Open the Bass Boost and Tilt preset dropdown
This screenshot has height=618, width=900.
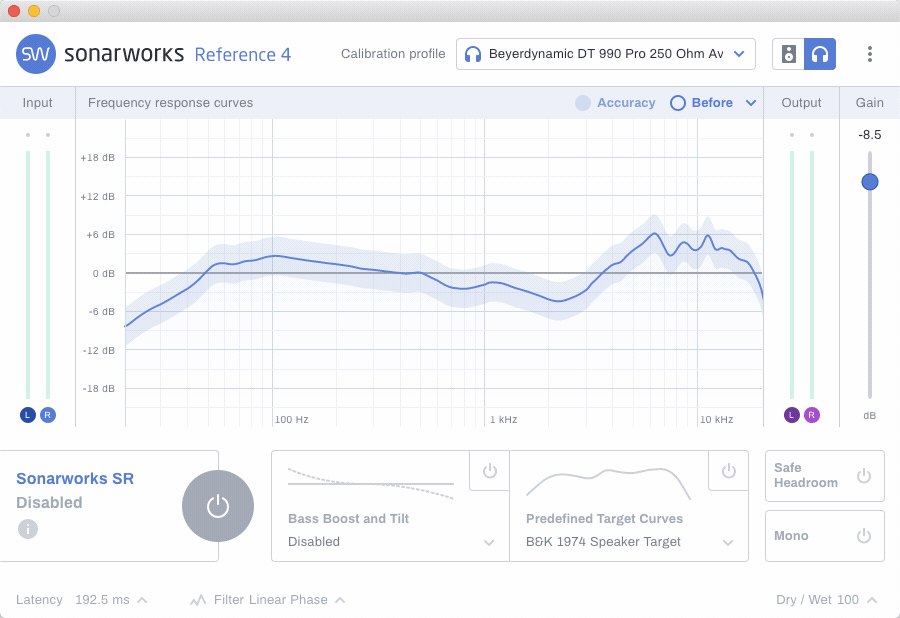[390, 542]
